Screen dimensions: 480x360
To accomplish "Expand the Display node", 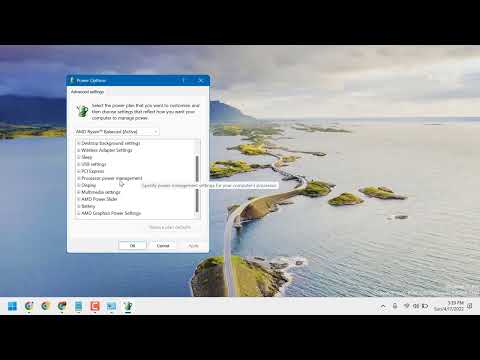I will [79, 185].
